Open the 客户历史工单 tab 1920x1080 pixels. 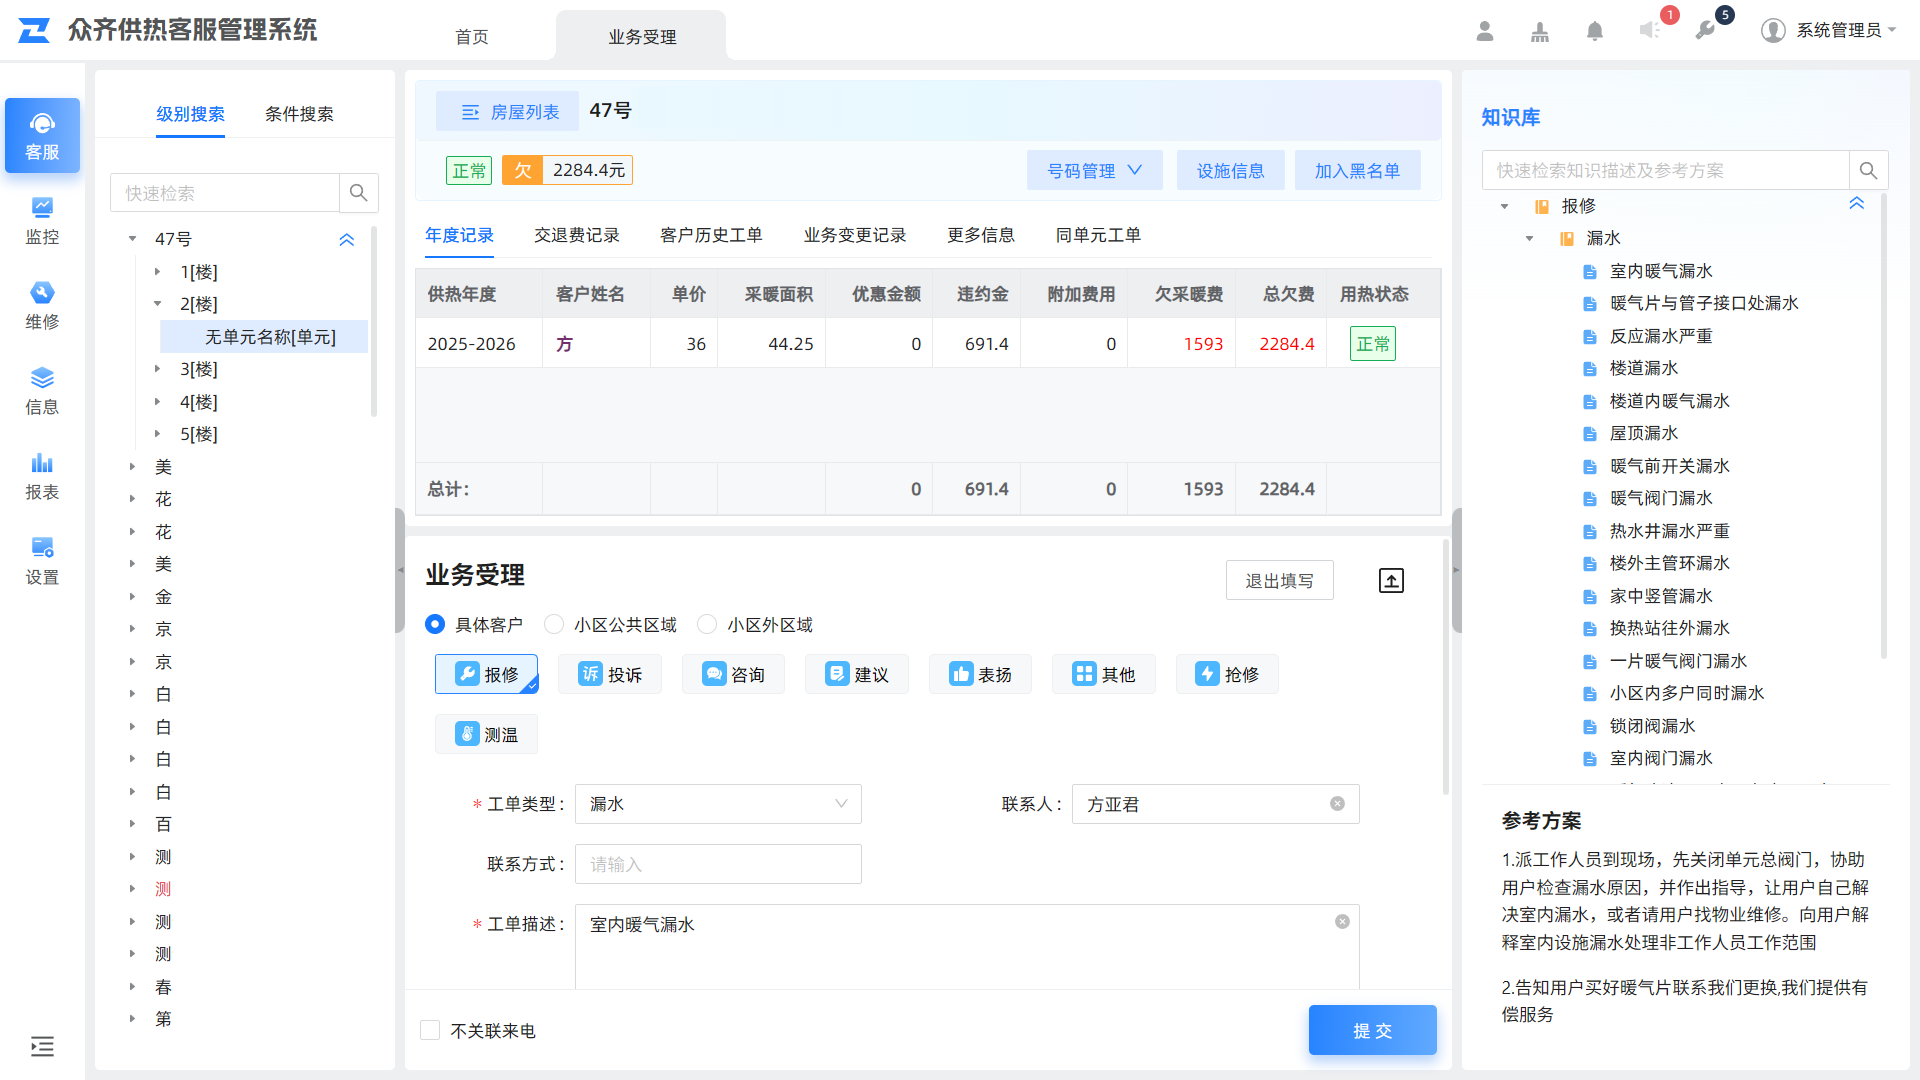[711, 235]
